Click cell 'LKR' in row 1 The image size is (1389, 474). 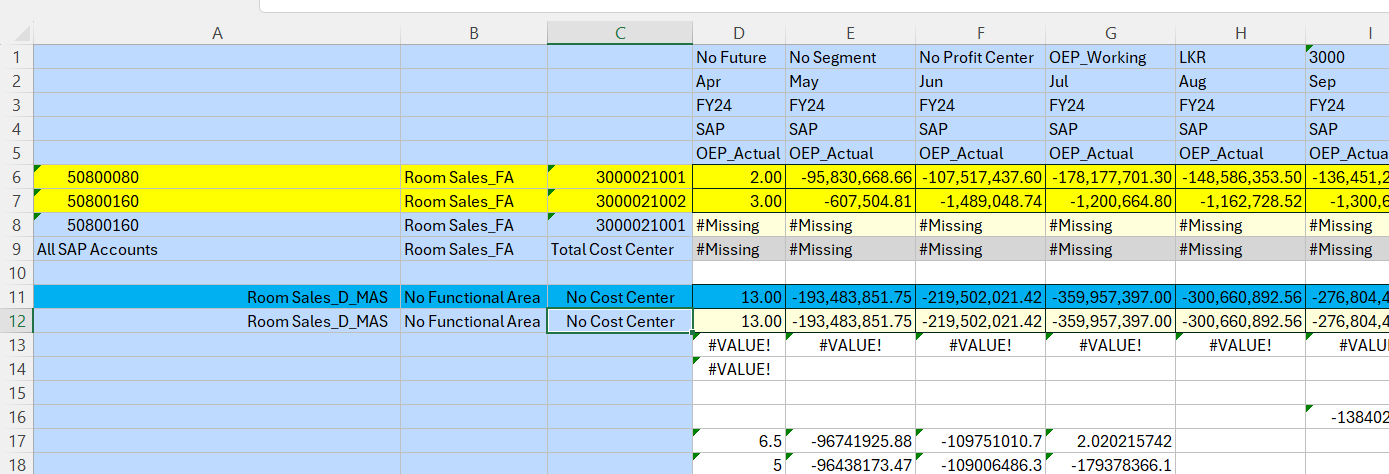click(x=1240, y=57)
